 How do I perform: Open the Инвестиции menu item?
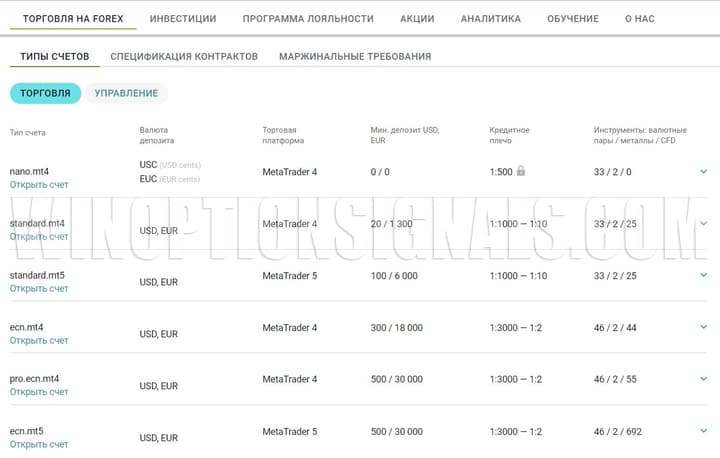pyautogui.click(x=183, y=18)
